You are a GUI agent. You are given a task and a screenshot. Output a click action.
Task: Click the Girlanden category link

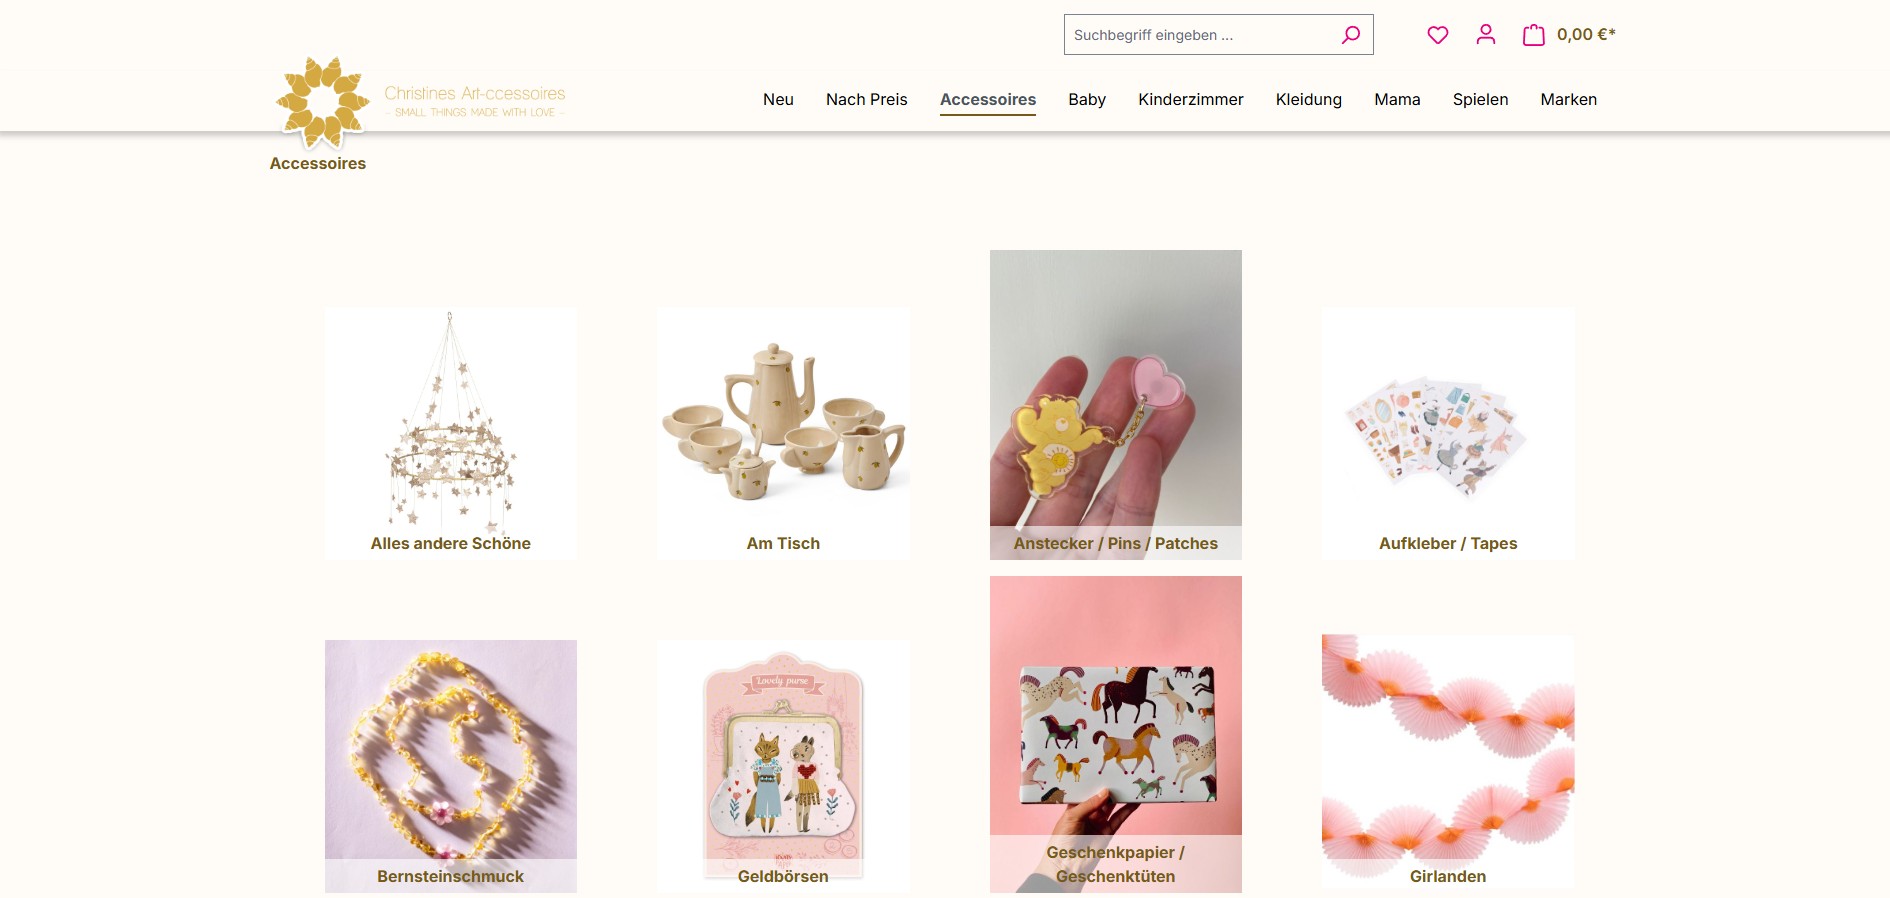(1447, 876)
